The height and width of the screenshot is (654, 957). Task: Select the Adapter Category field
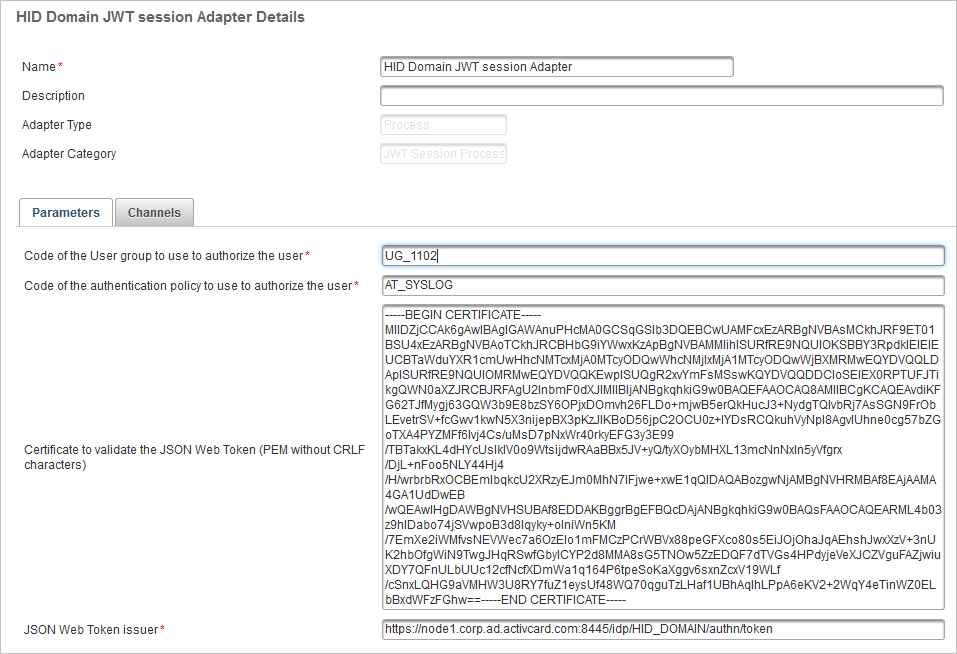coord(443,154)
